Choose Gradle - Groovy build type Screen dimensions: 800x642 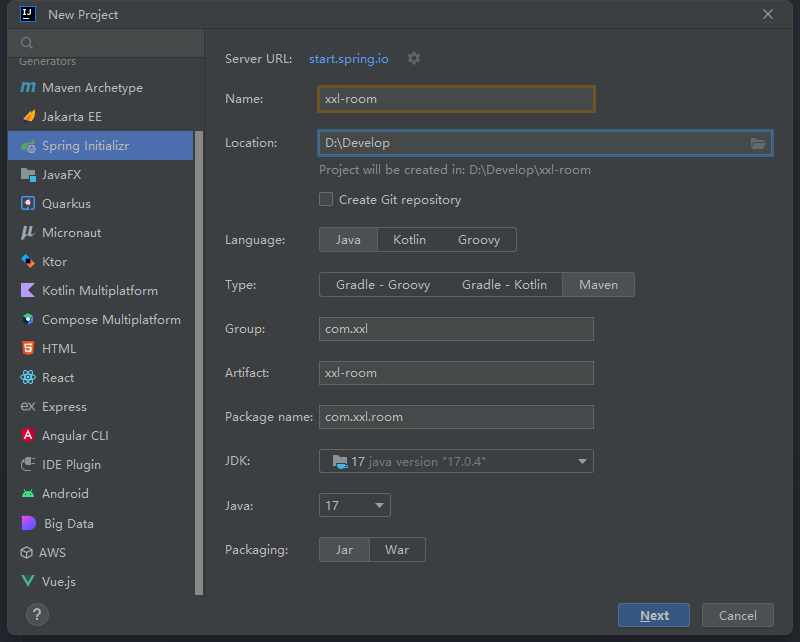(383, 284)
